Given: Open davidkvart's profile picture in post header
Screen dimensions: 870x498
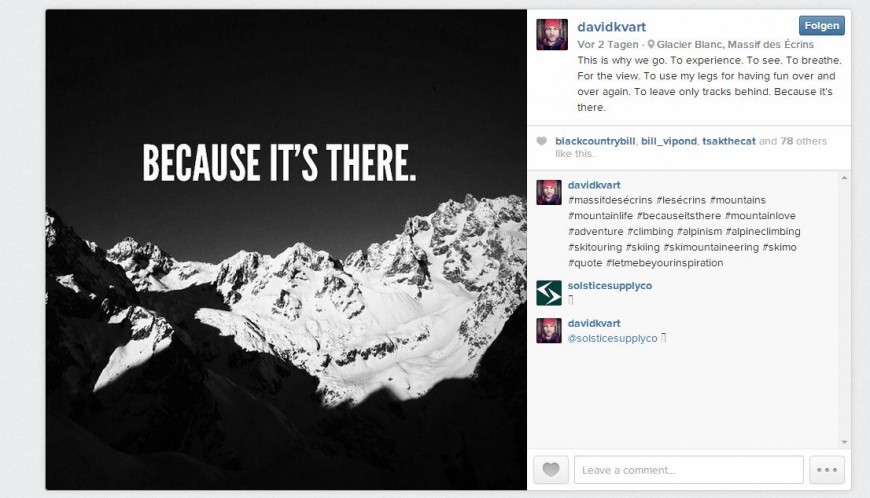Looking at the screenshot, I should pyautogui.click(x=552, y=34).
